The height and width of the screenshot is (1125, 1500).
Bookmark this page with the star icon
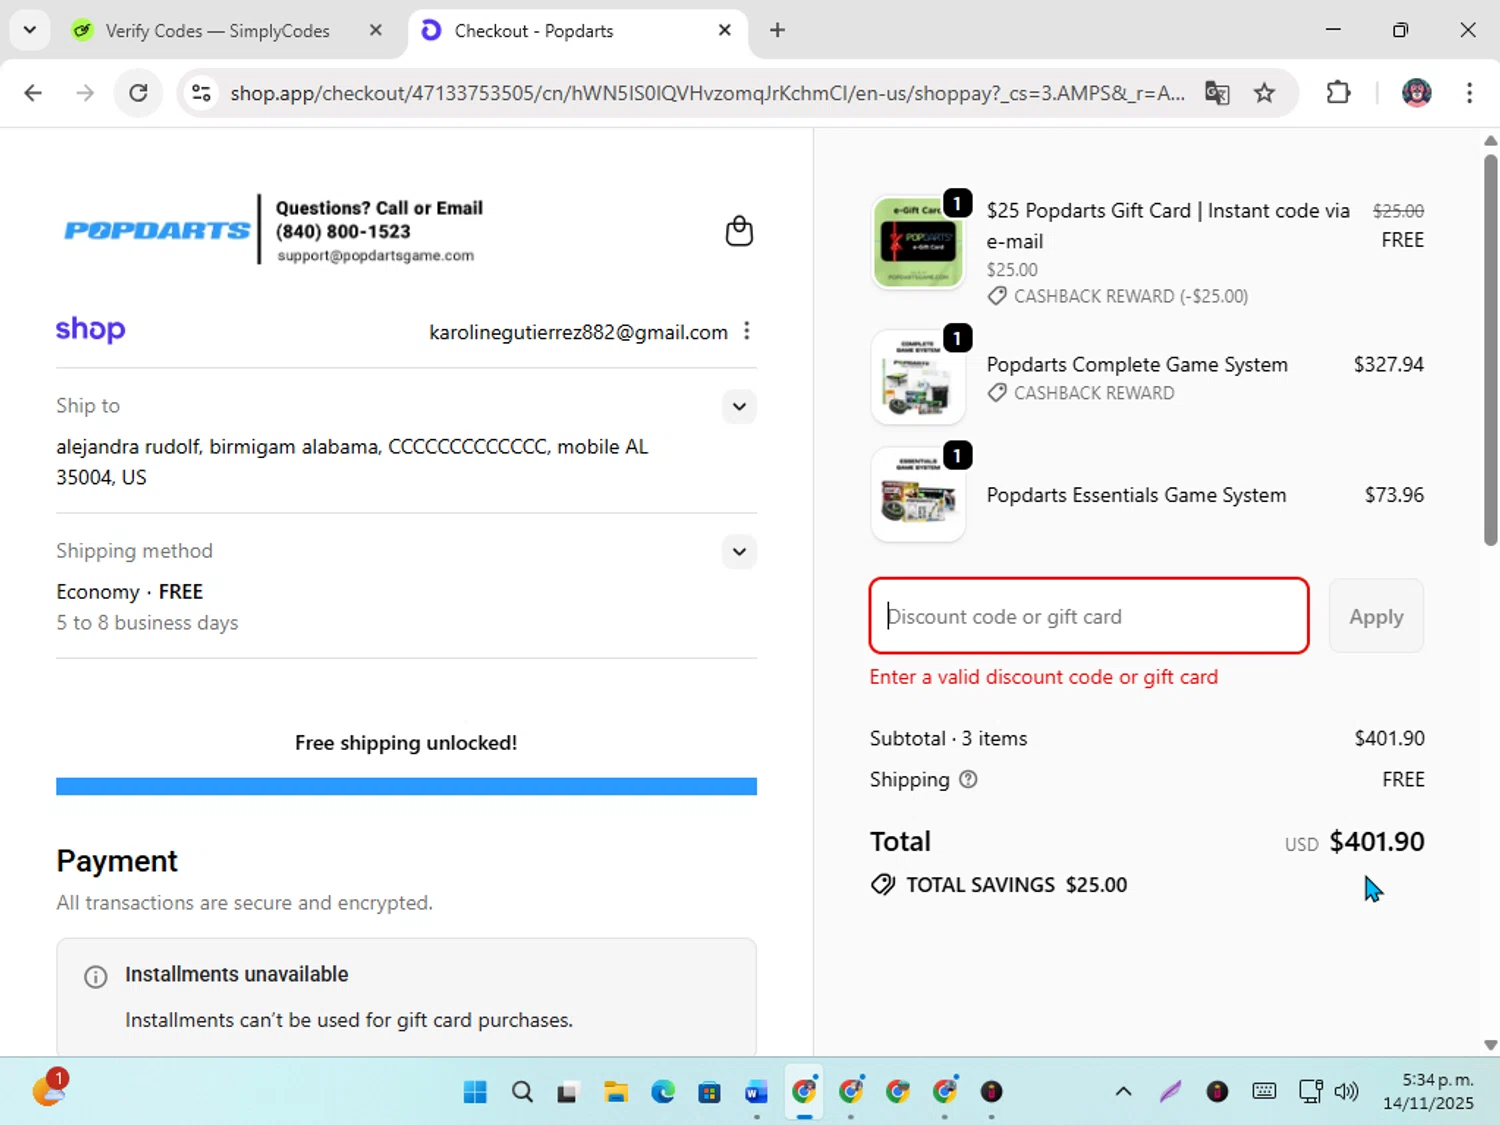1265,93
